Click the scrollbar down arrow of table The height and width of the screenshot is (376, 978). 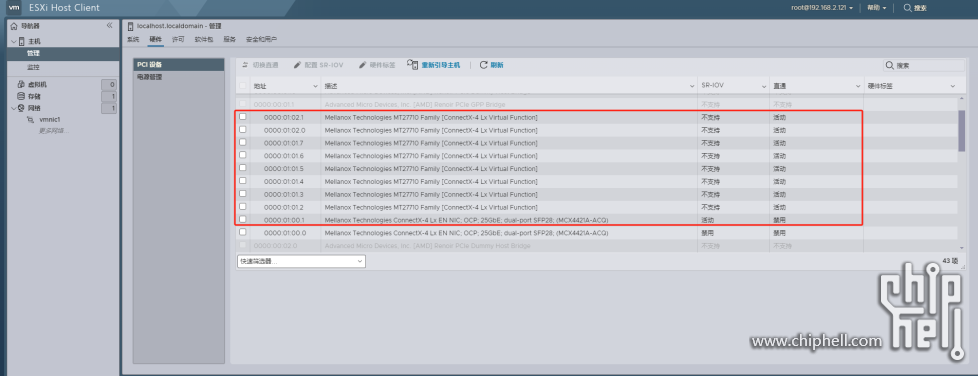click(962, 249)
